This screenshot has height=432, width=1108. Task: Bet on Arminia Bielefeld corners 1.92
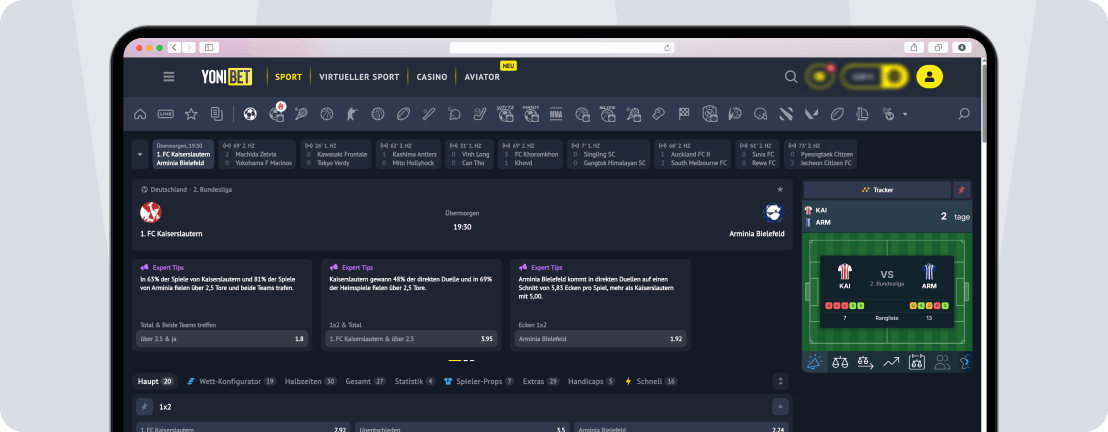pos(600,339)
